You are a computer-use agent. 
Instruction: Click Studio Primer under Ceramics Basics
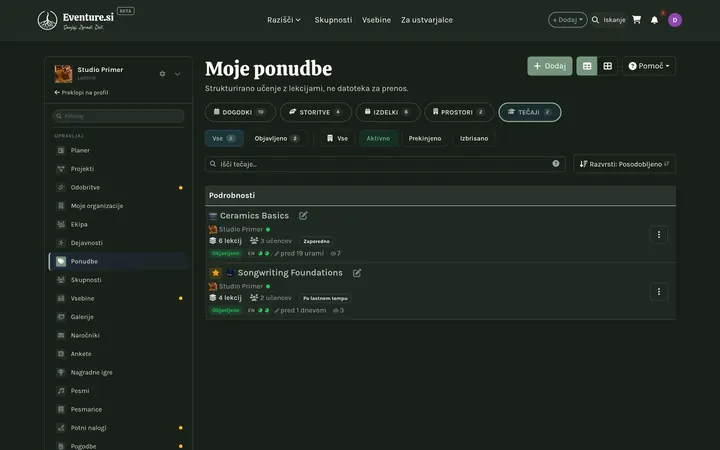(241, 229)
